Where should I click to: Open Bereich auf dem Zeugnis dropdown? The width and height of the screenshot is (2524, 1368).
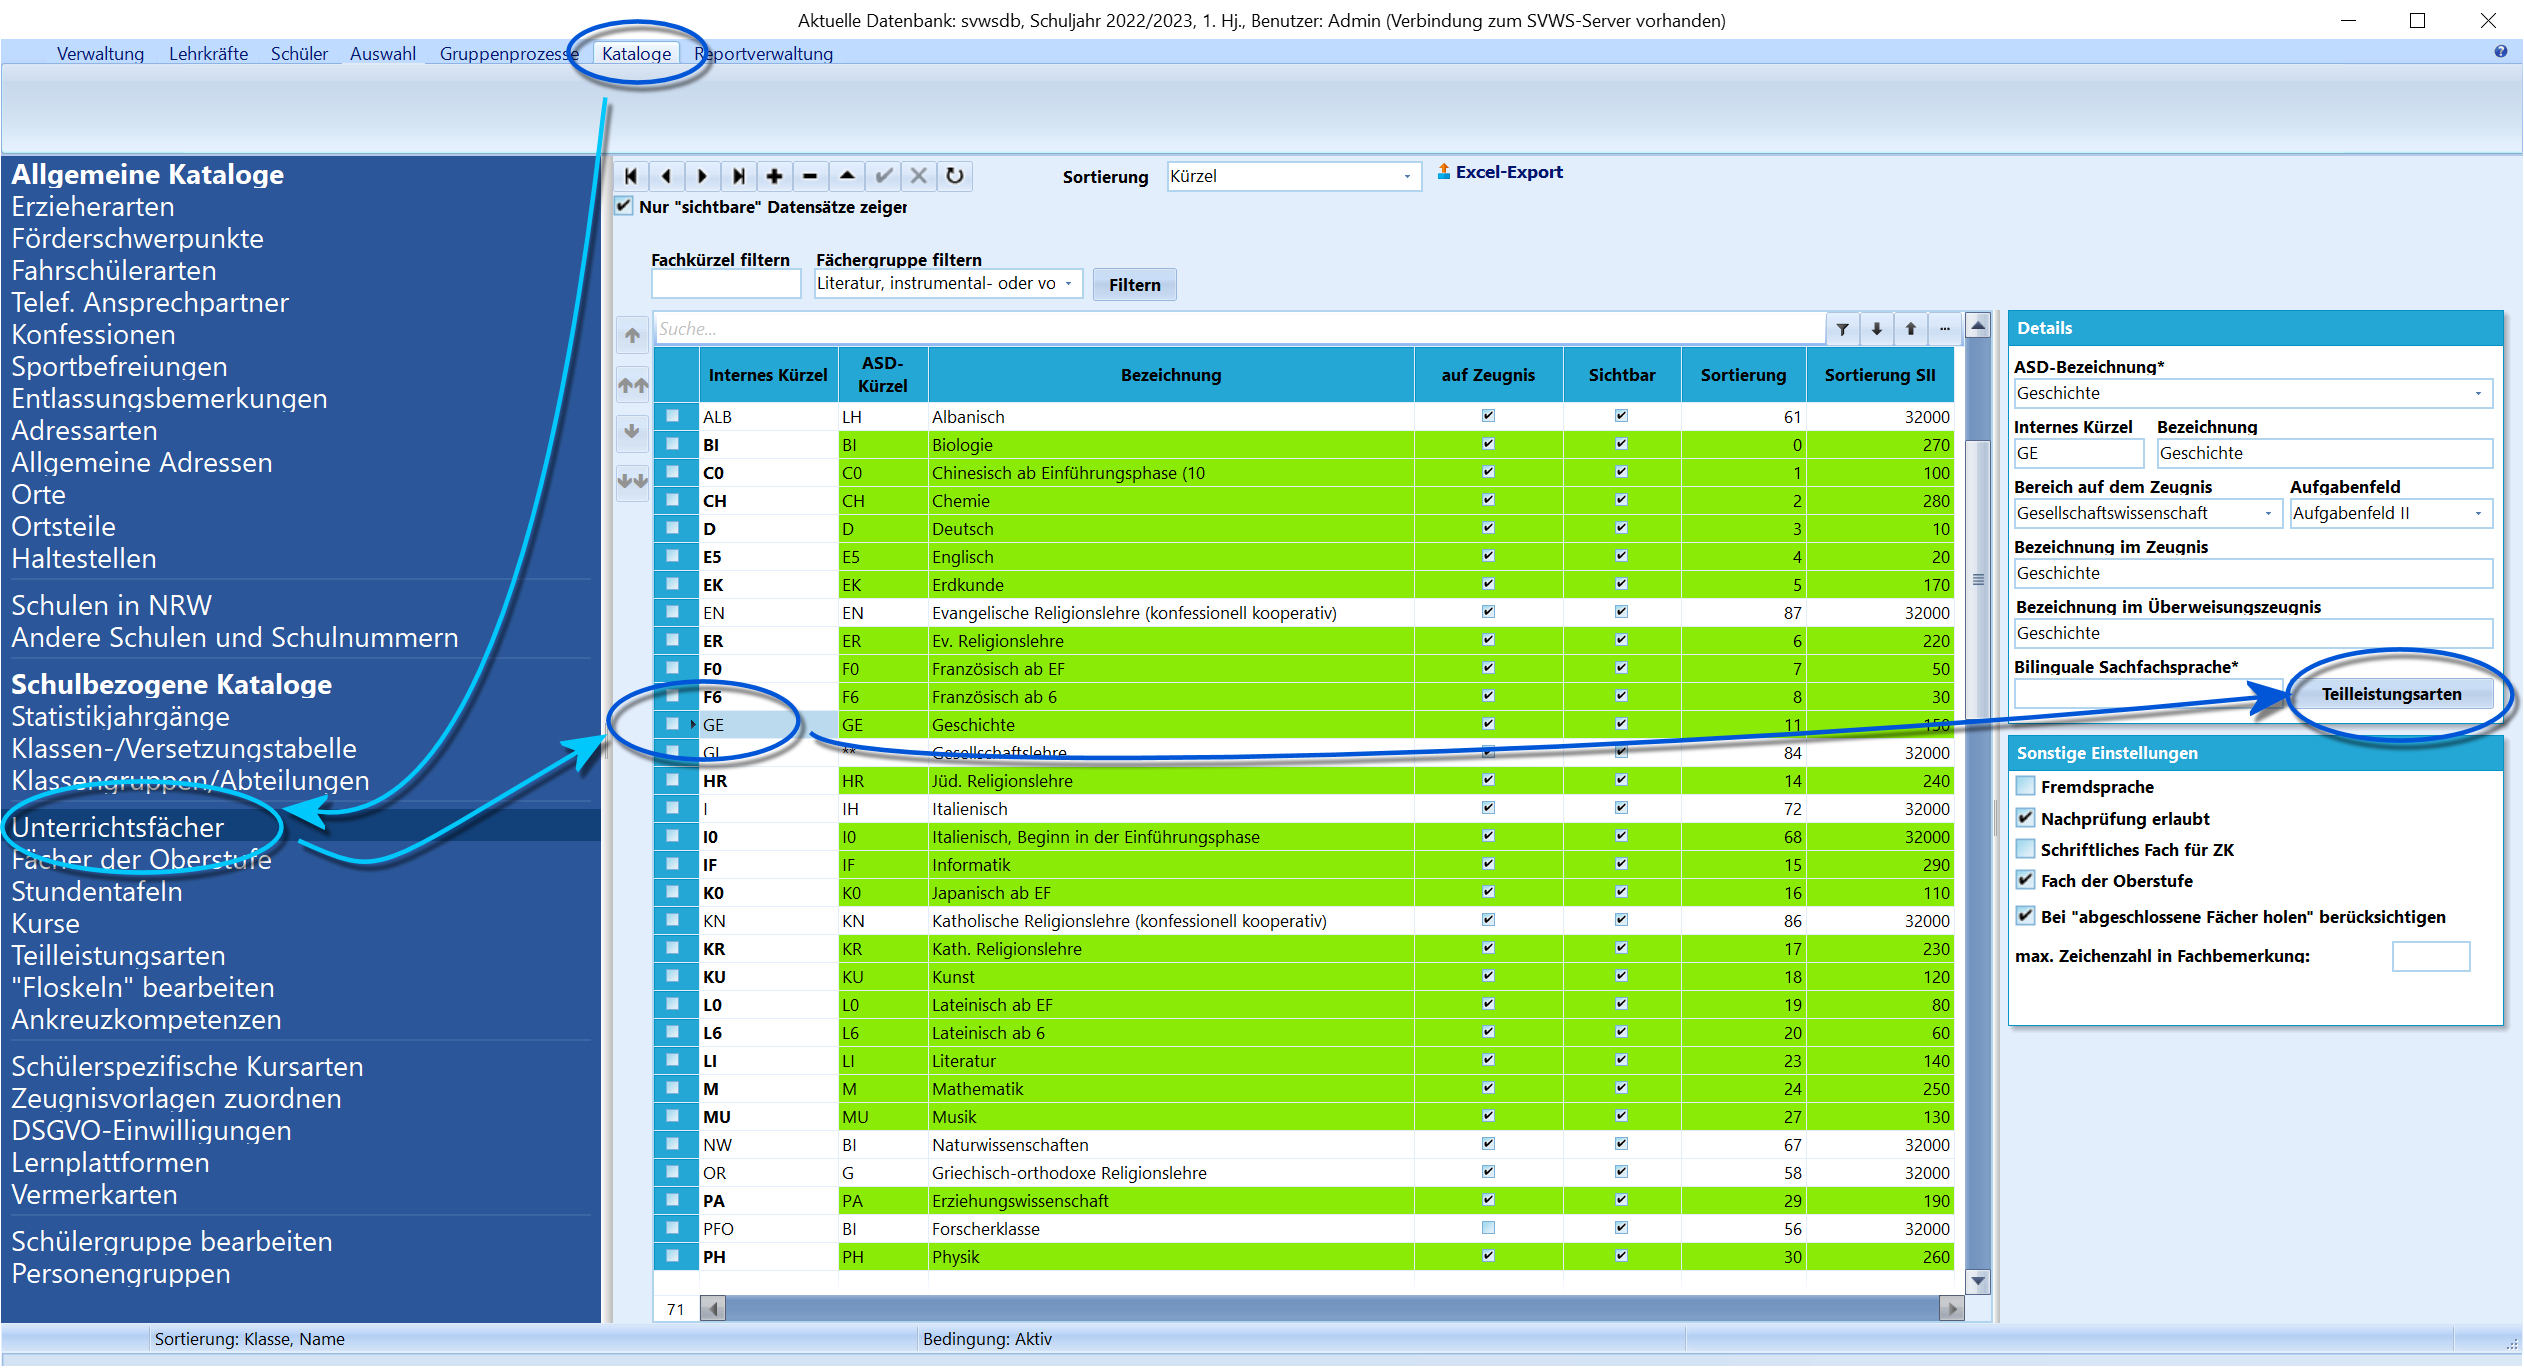[2268, 514]
